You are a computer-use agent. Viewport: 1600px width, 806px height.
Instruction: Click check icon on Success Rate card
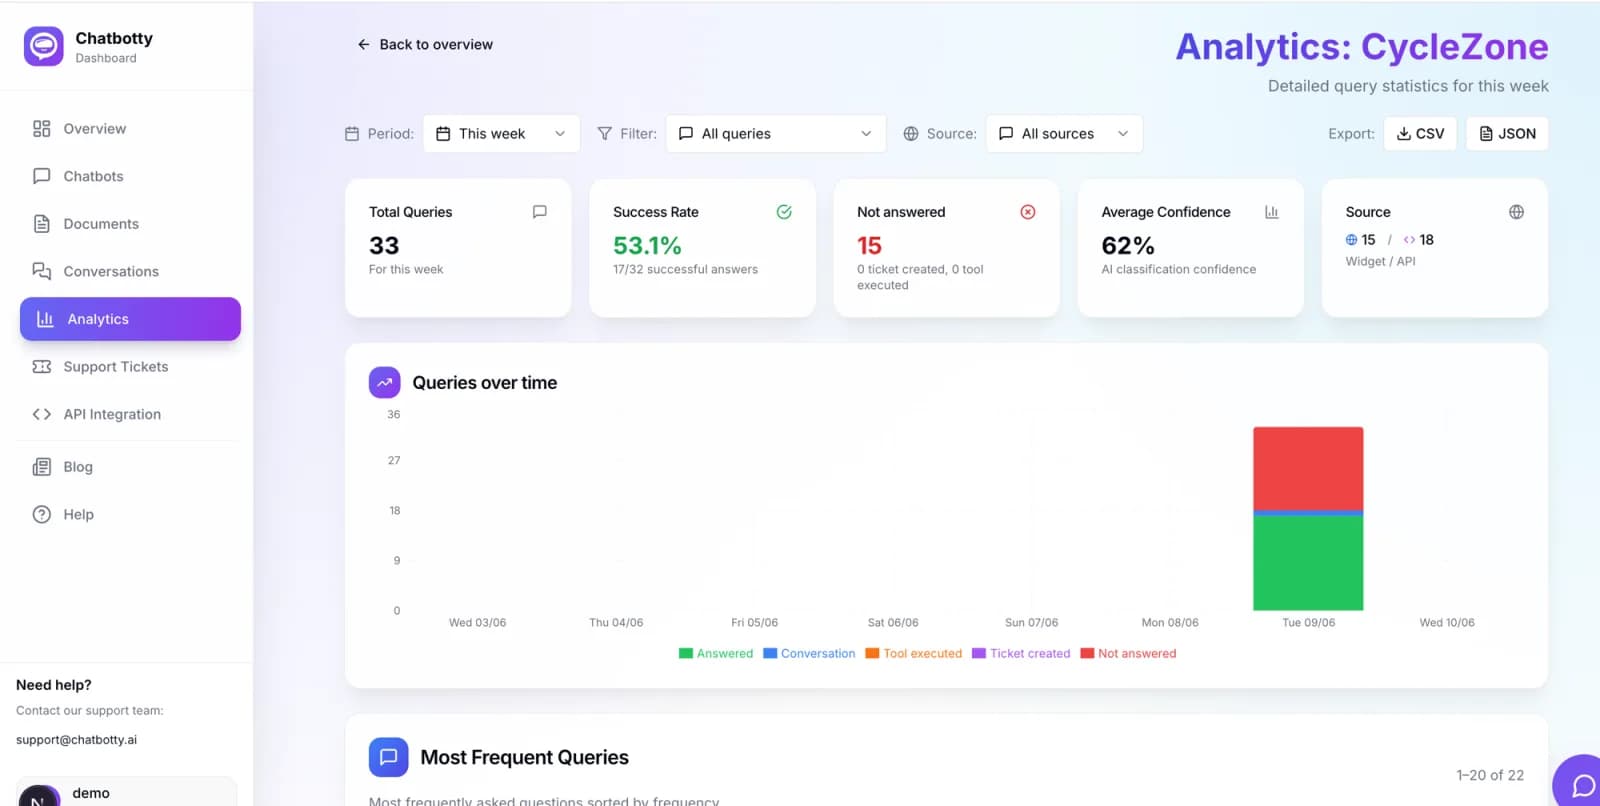(784, 212)
